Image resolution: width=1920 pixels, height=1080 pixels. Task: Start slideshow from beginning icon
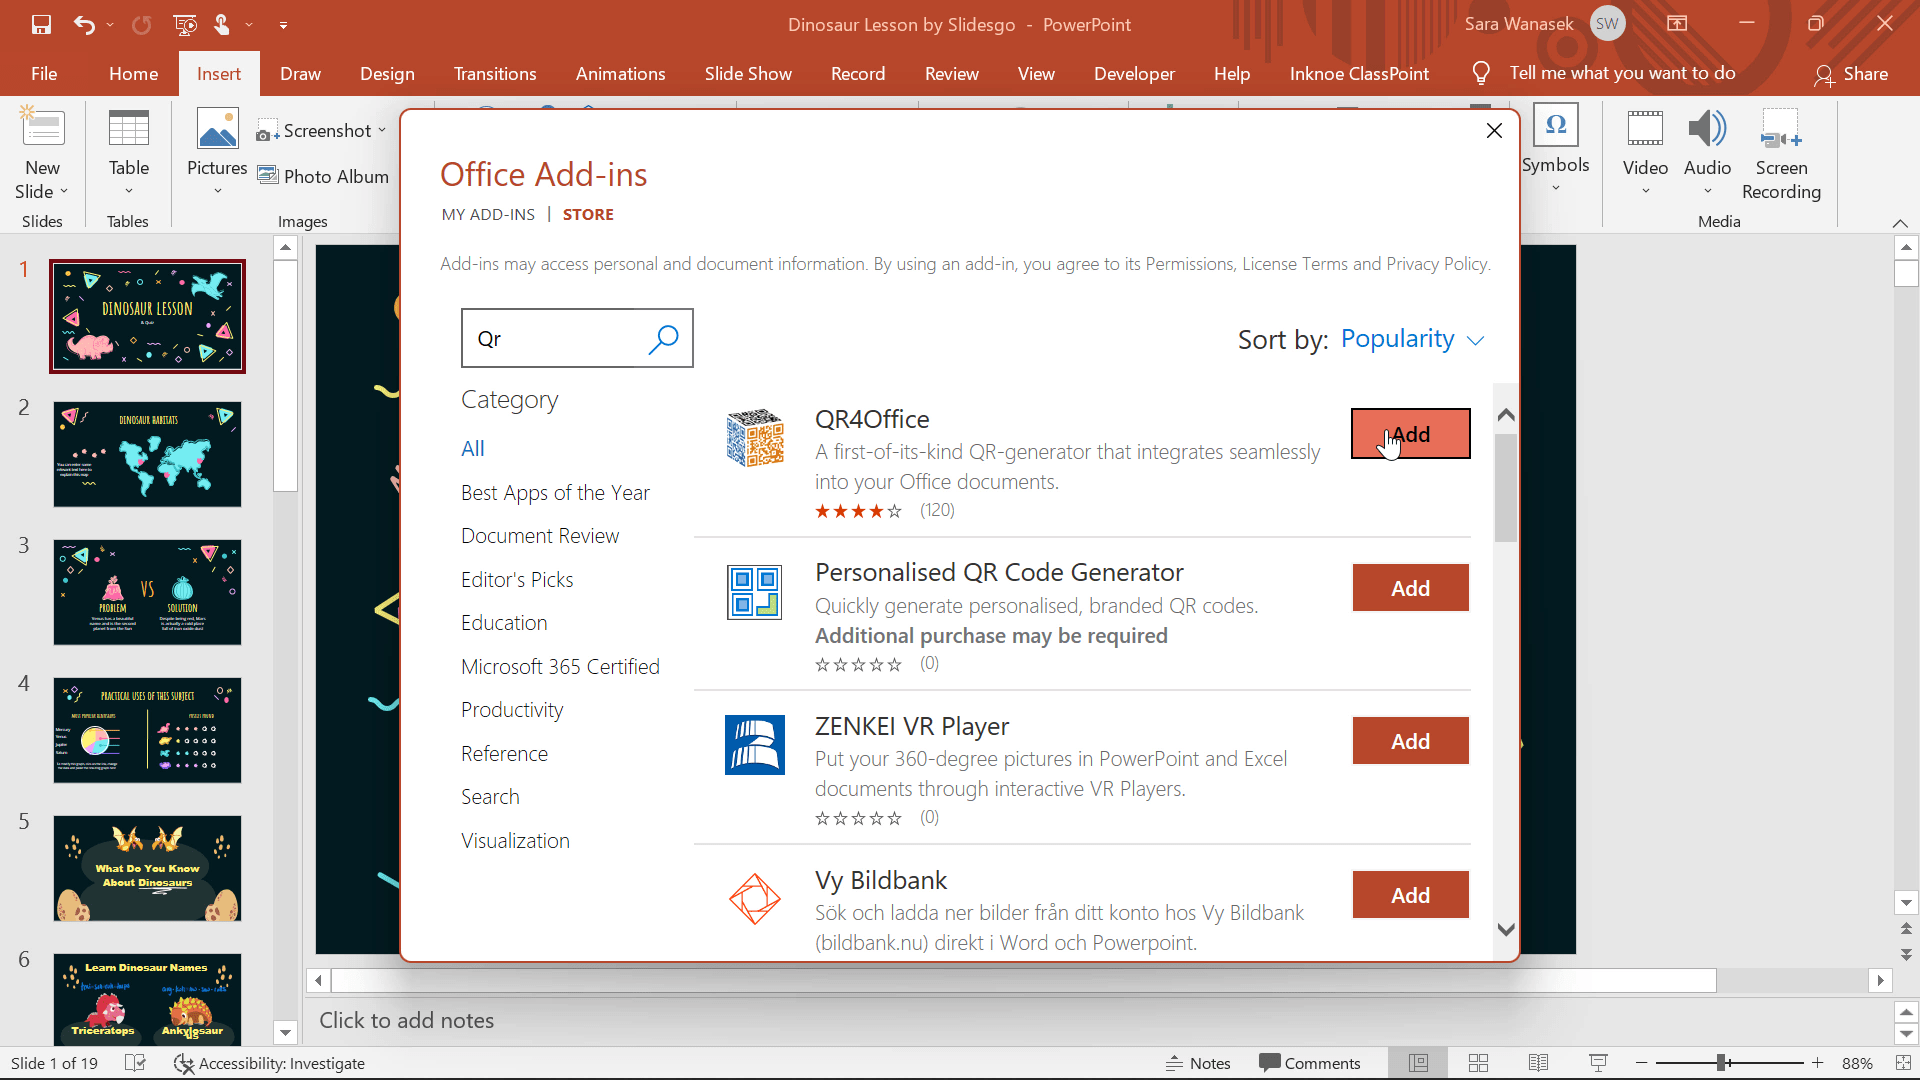click(185, 24)
